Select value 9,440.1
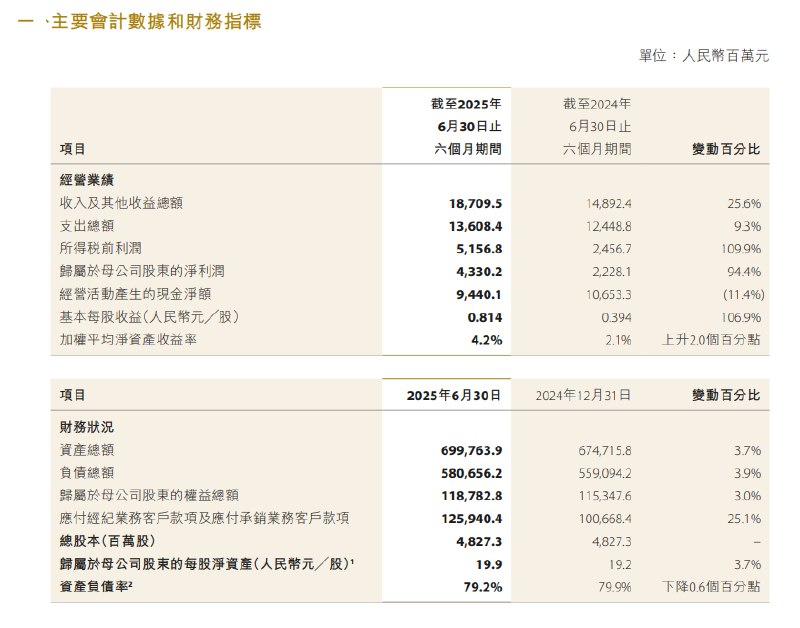 479,294
